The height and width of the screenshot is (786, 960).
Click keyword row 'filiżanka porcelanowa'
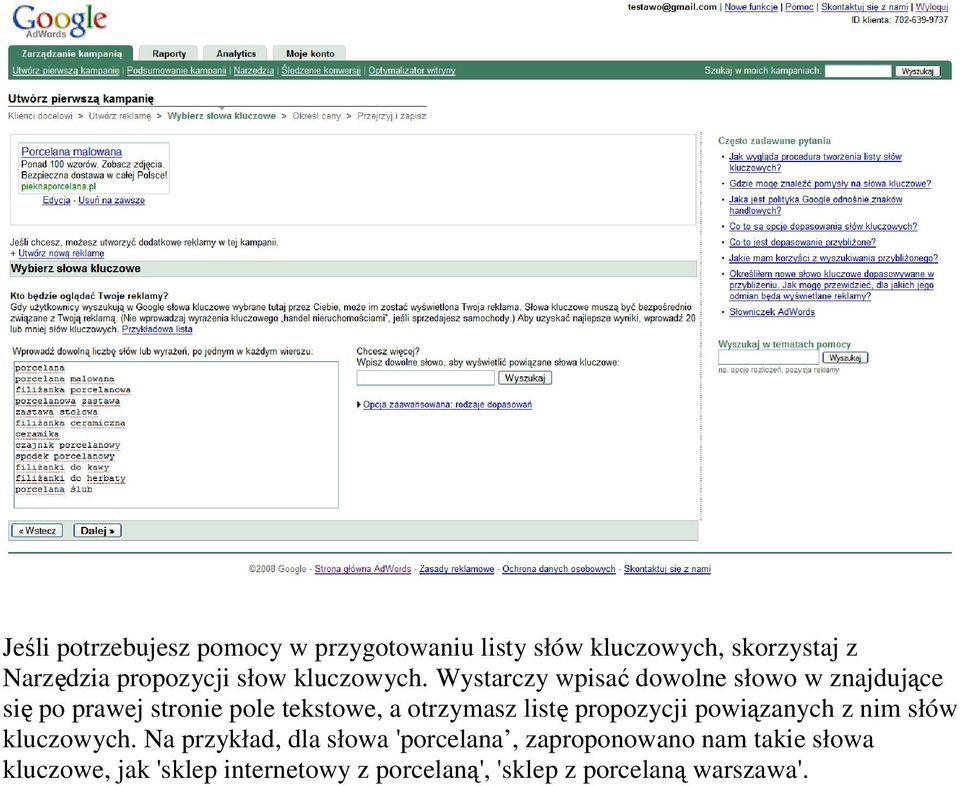click(x=73, y=390)
